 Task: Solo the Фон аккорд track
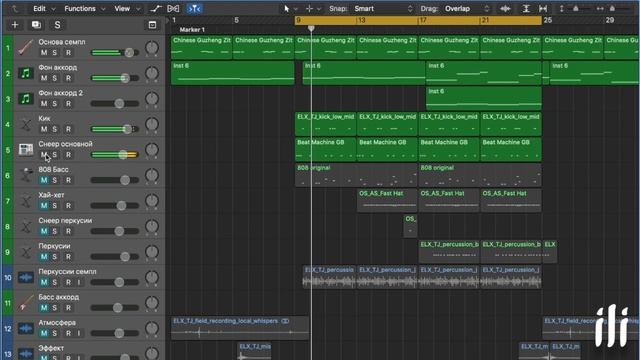(55, 78)
